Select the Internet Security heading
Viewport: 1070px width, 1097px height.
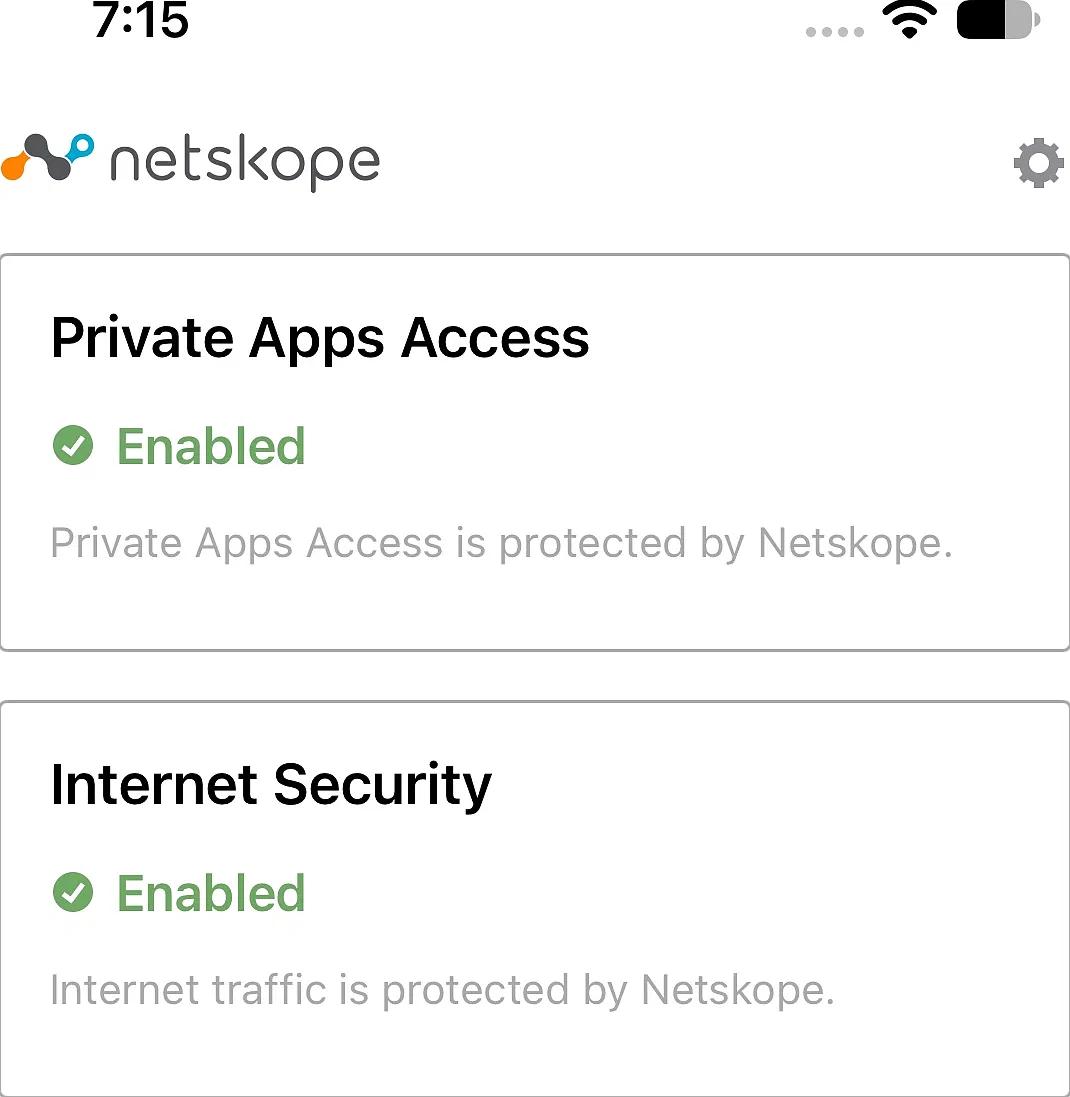271,786
